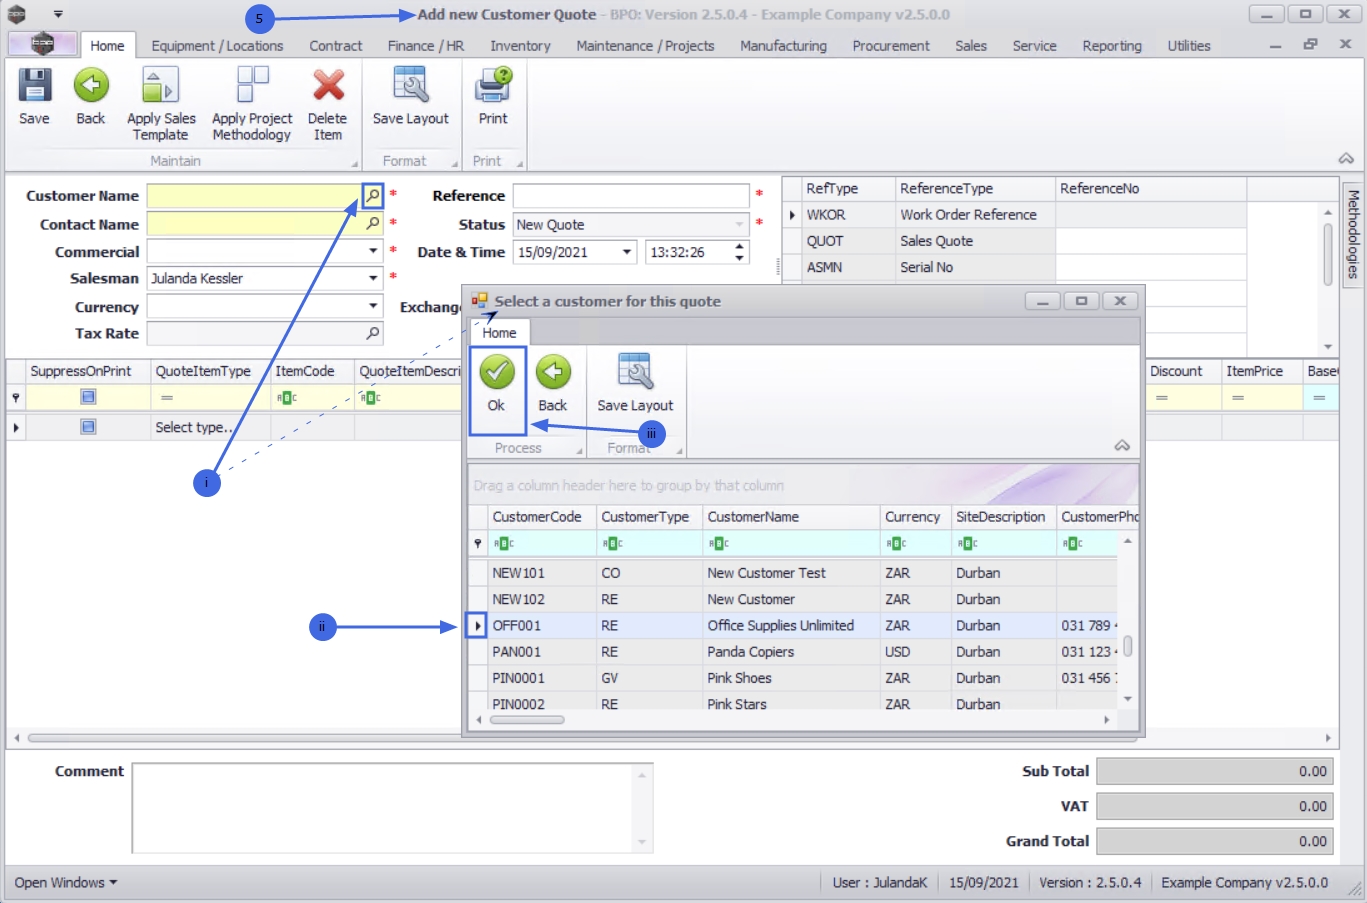Image resolution: width=1367 pixels, height=903 pixels.
Task: Click the time spinner next to 13:32:26
Action: (x=740, y=252)
